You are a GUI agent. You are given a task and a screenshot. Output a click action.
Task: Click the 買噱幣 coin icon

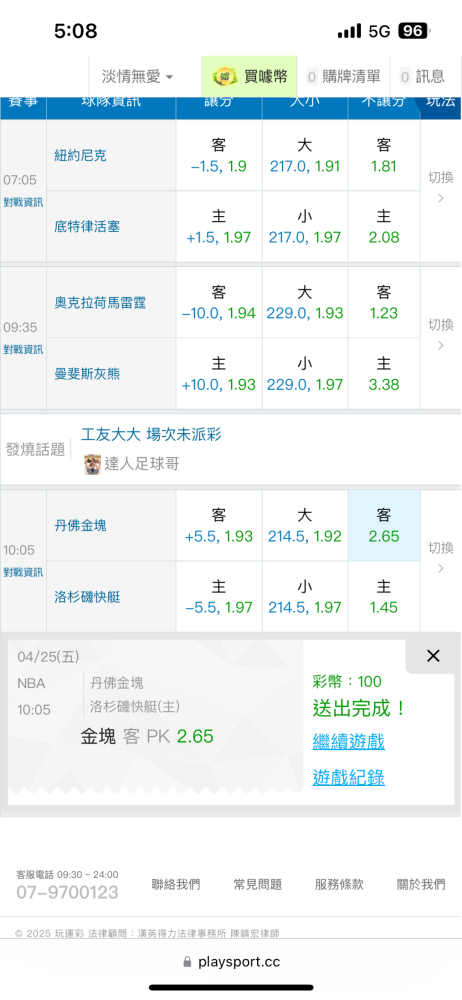click(224, 77)
